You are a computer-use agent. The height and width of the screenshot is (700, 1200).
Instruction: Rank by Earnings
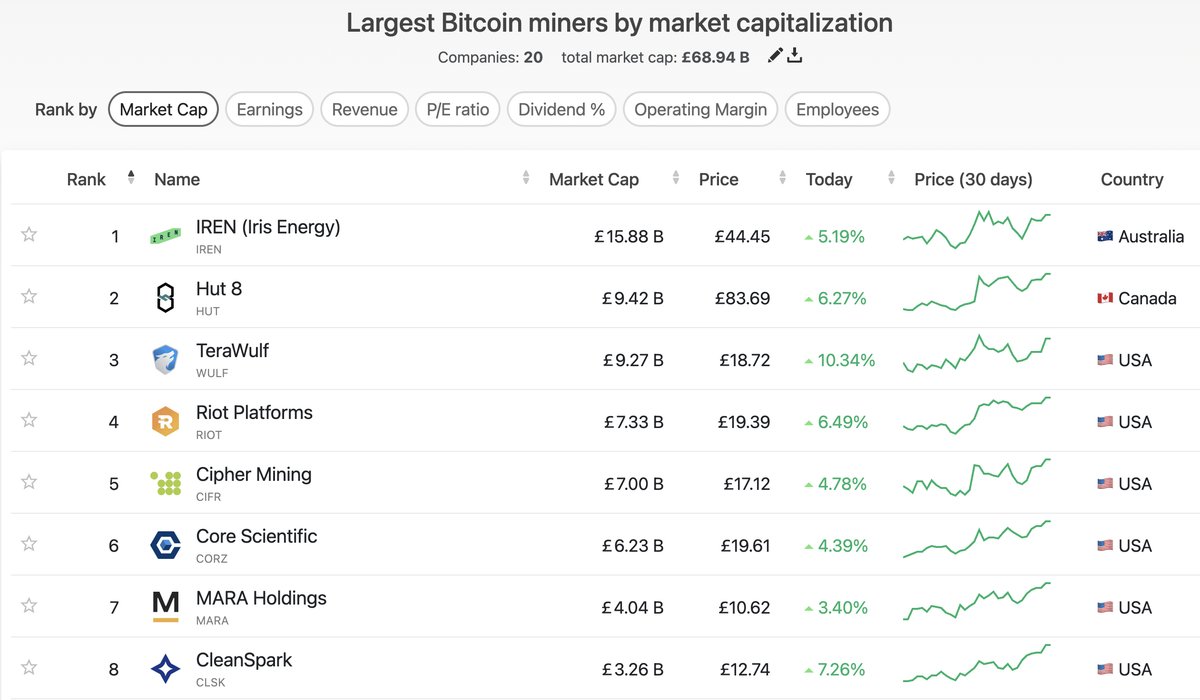pos(270,110)
